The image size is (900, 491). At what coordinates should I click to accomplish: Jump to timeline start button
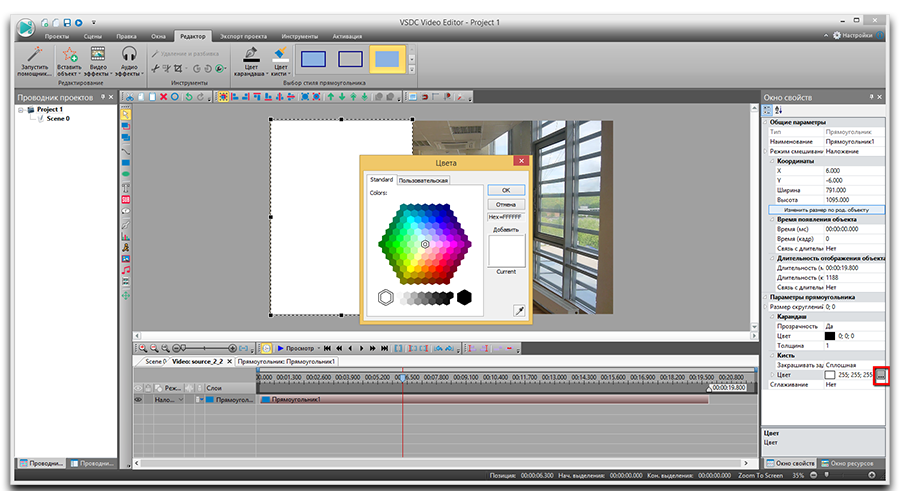327,348
